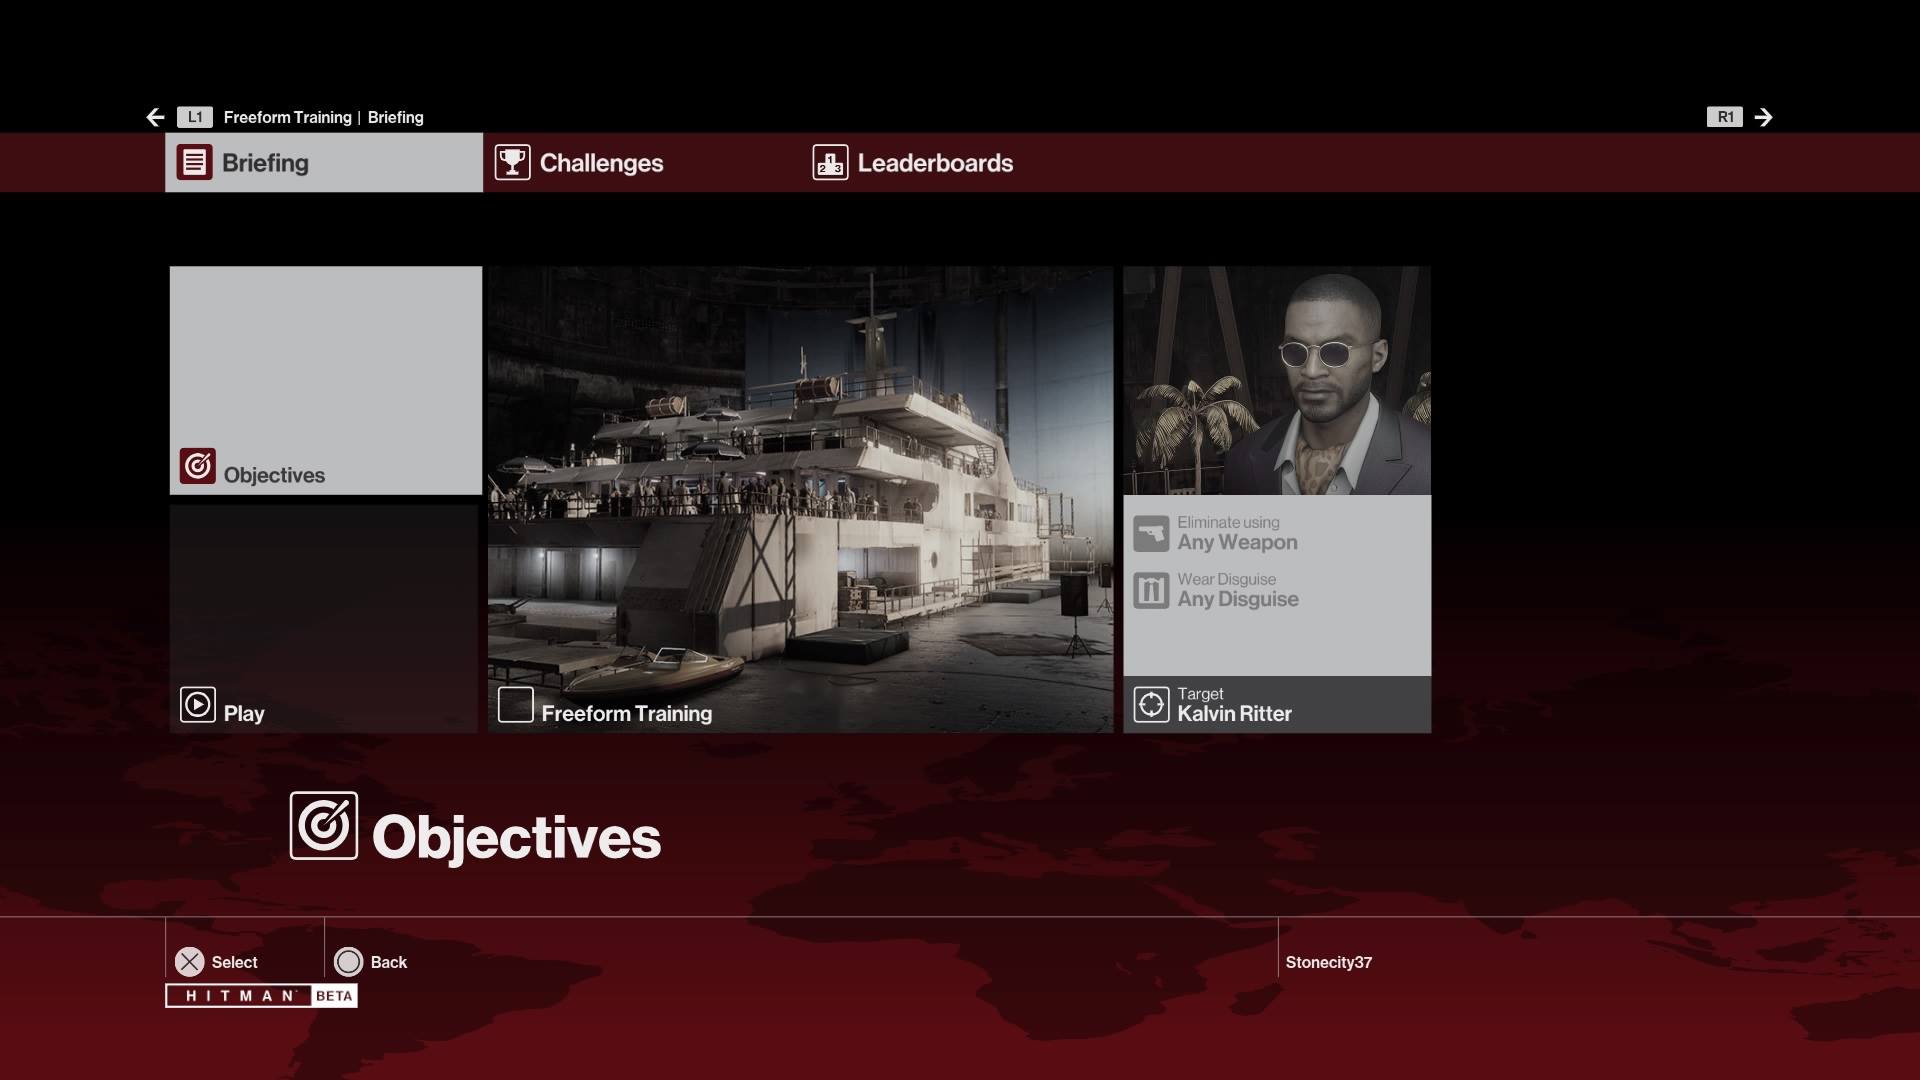Click the cross button Select icon
This screenshot has width=1920, height=1080.
(x=189, y=962)
